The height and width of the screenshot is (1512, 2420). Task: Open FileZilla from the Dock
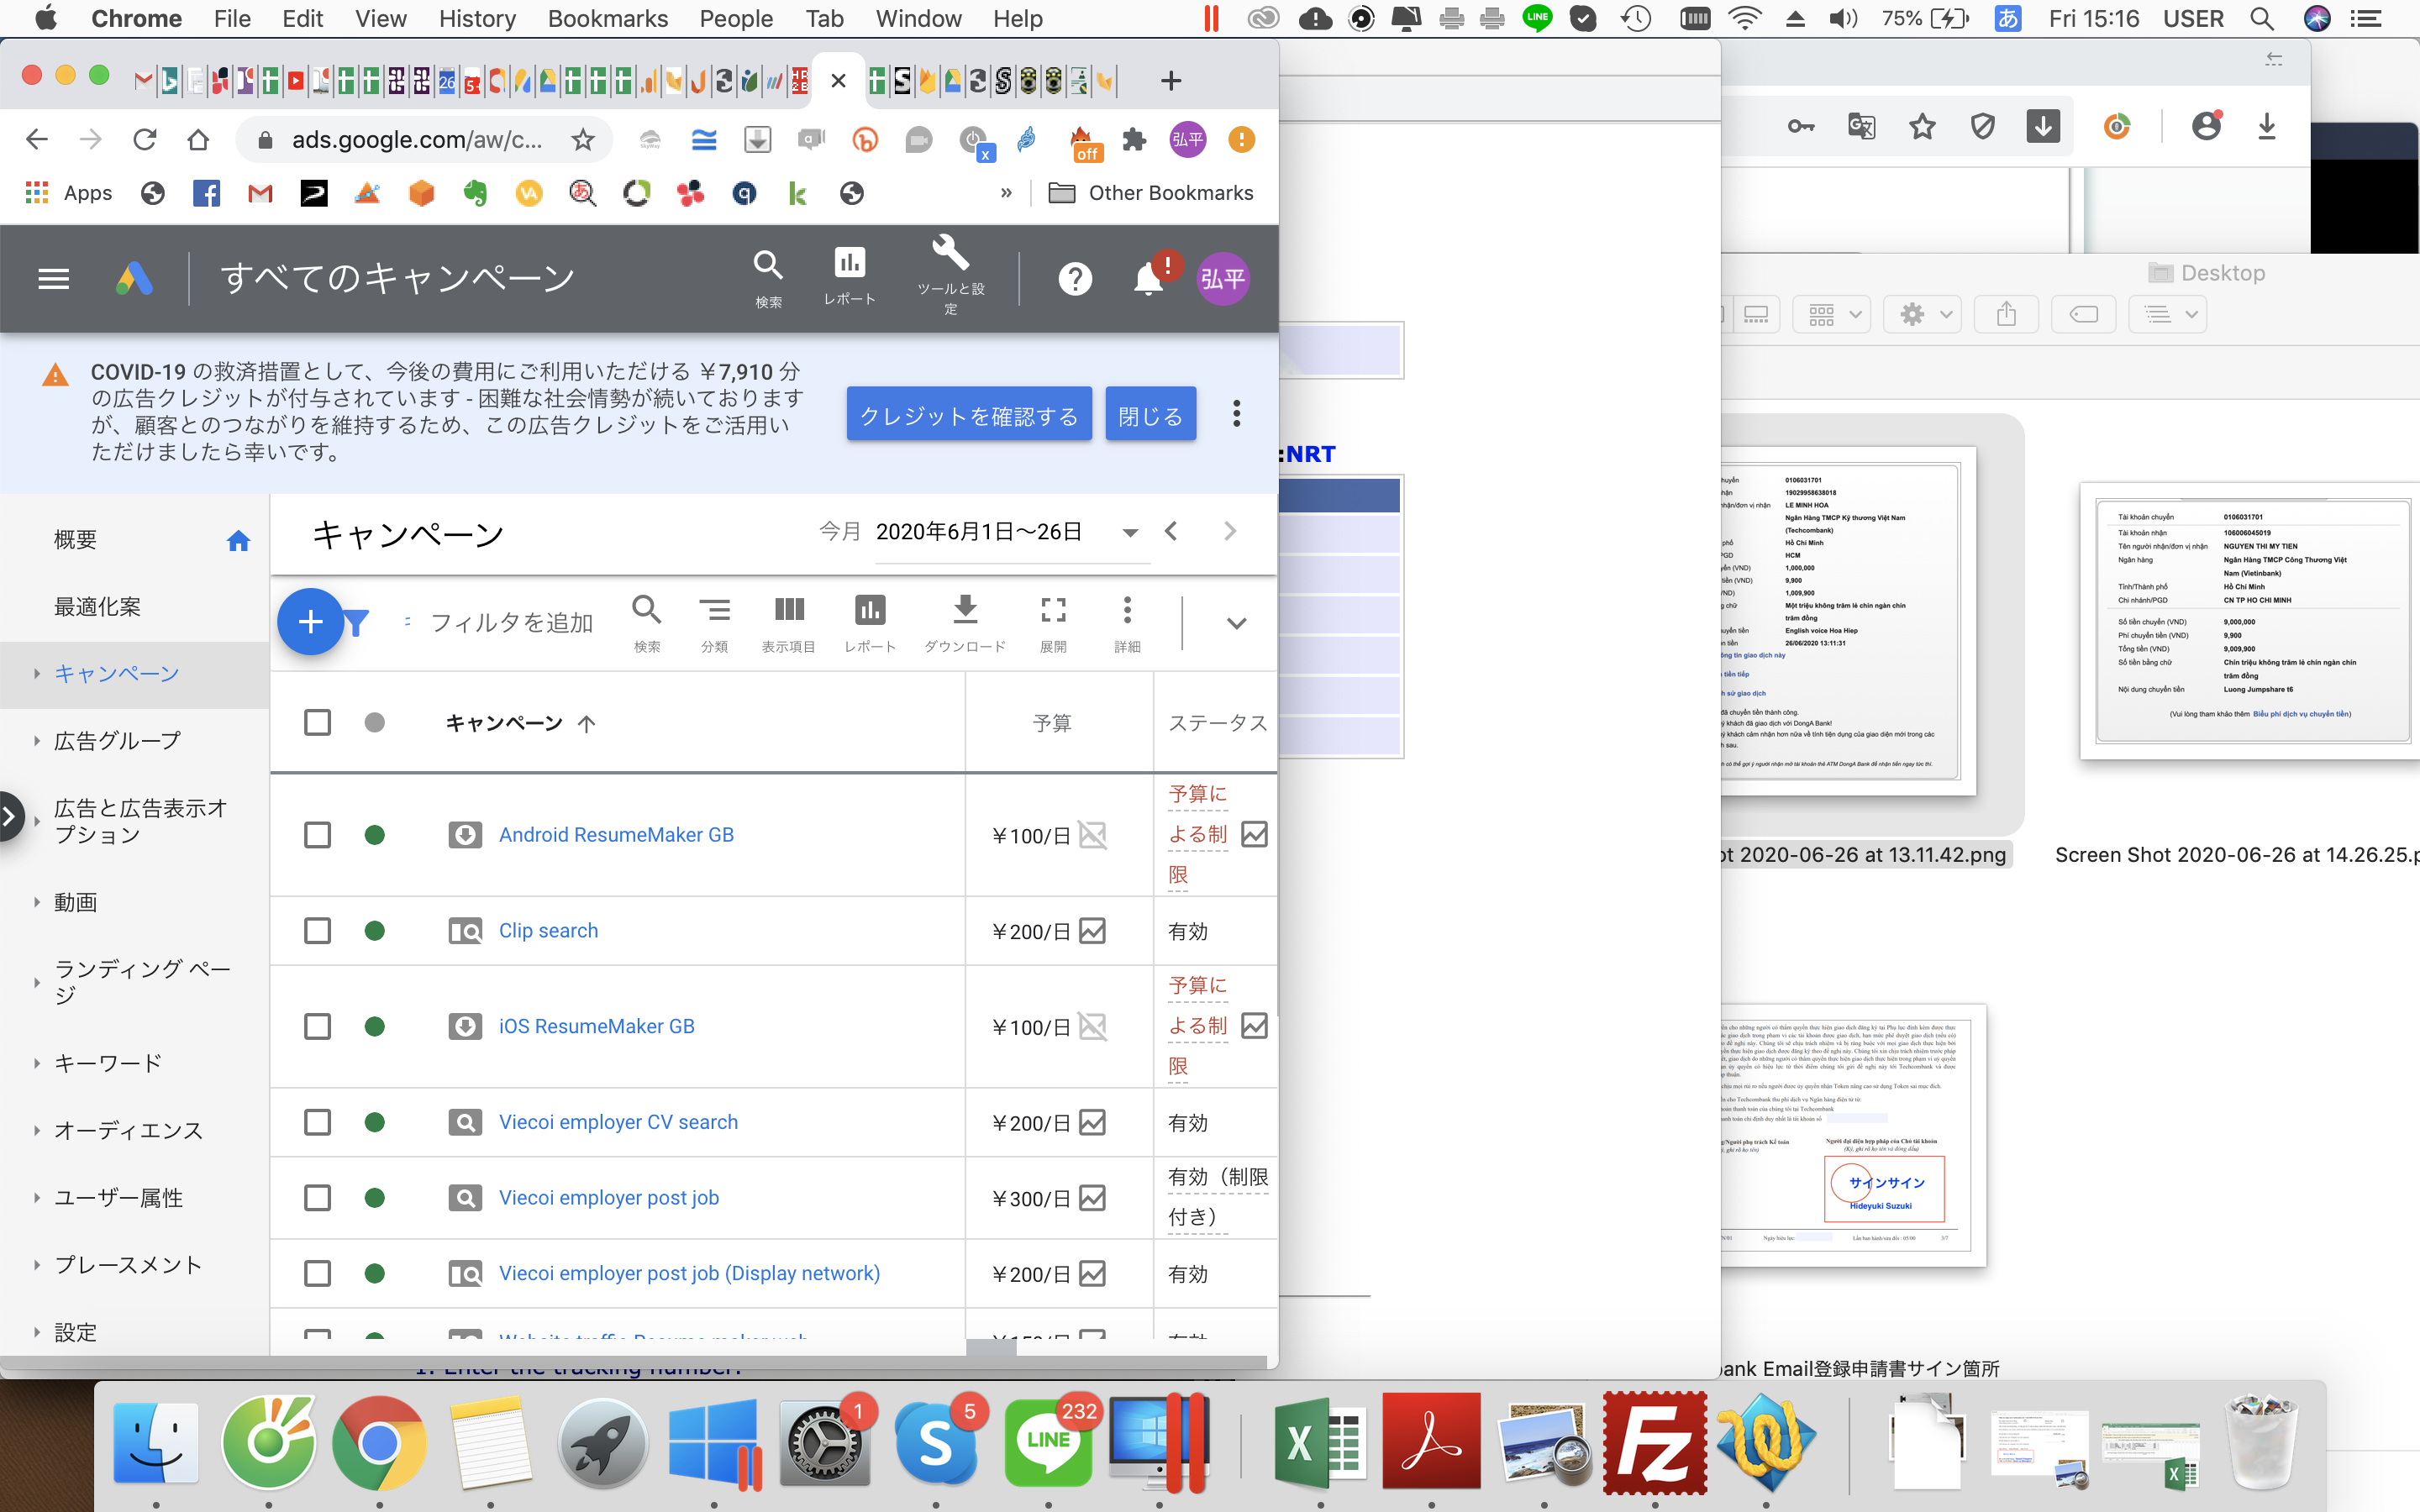1655,1442
